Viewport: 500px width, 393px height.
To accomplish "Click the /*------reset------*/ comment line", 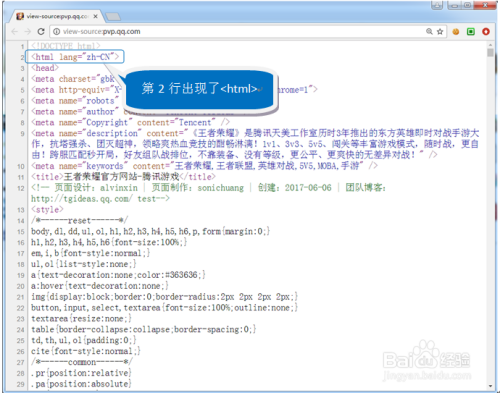I will pyautogui.click(x=79, y=221).
